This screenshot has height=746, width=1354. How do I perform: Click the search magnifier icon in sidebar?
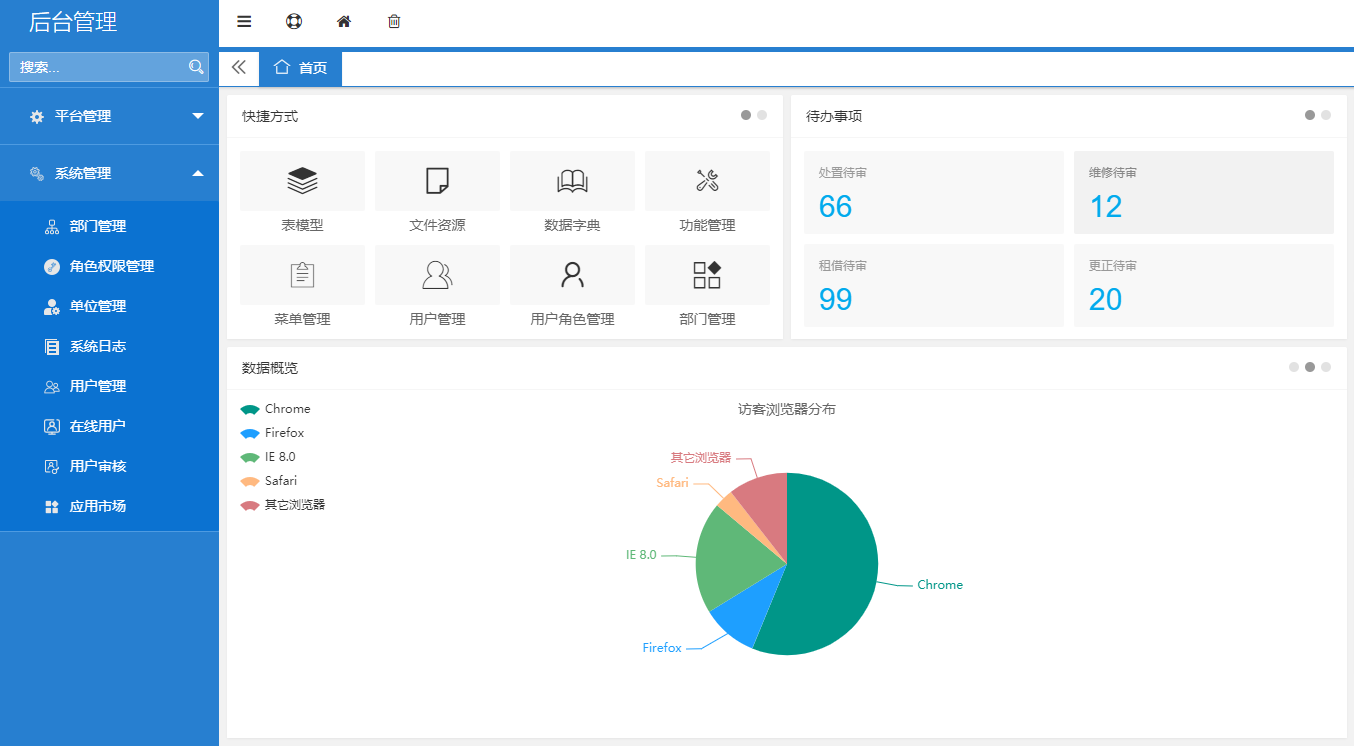(x=196, y=67)
